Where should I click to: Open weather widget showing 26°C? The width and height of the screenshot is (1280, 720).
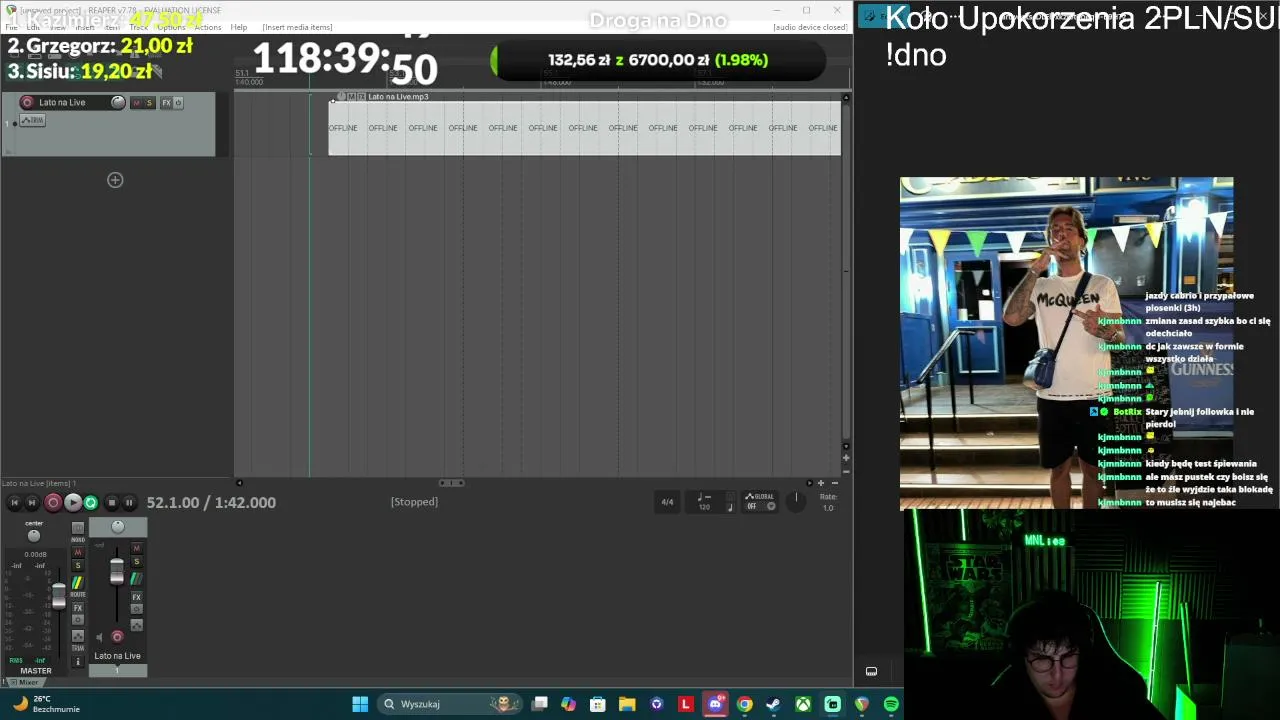(45, 704)
